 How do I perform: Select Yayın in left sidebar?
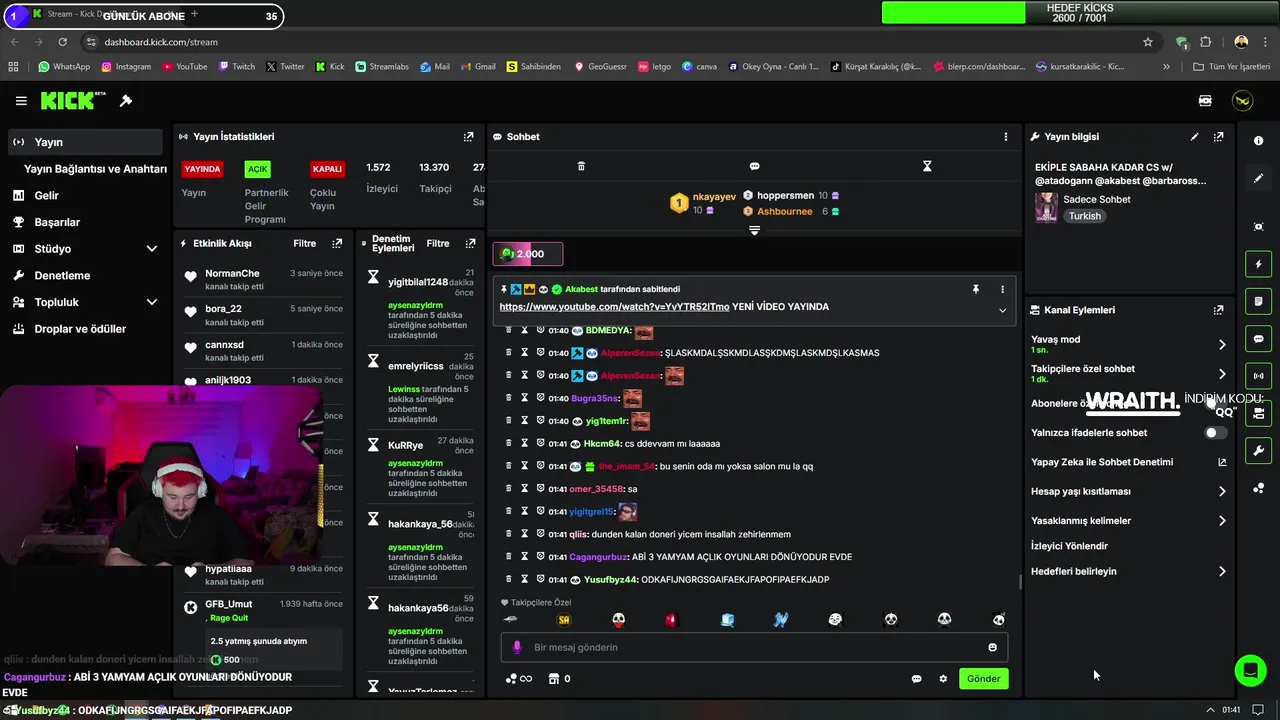(84, 142)
